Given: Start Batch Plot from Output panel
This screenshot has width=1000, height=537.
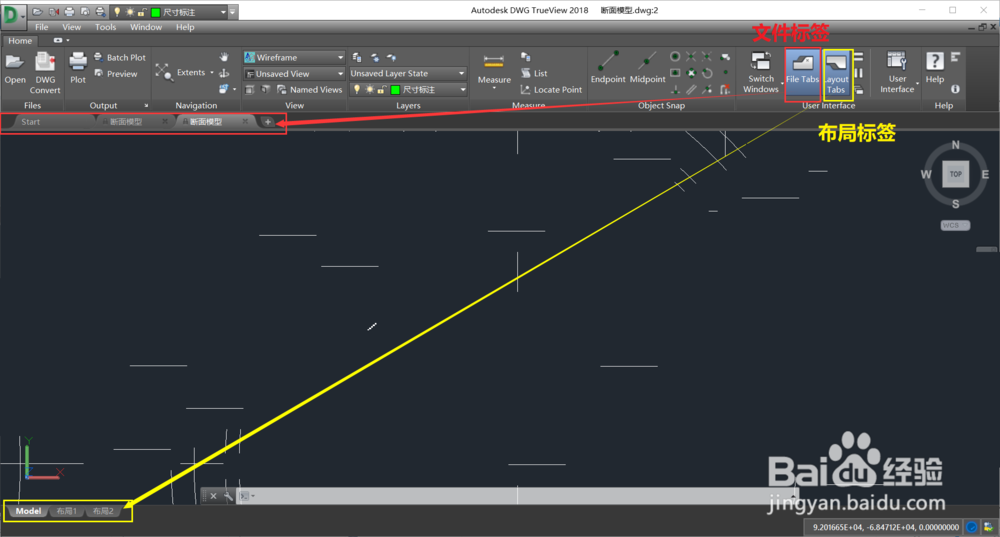Looking at the screenshot, I should click(119, 57).
